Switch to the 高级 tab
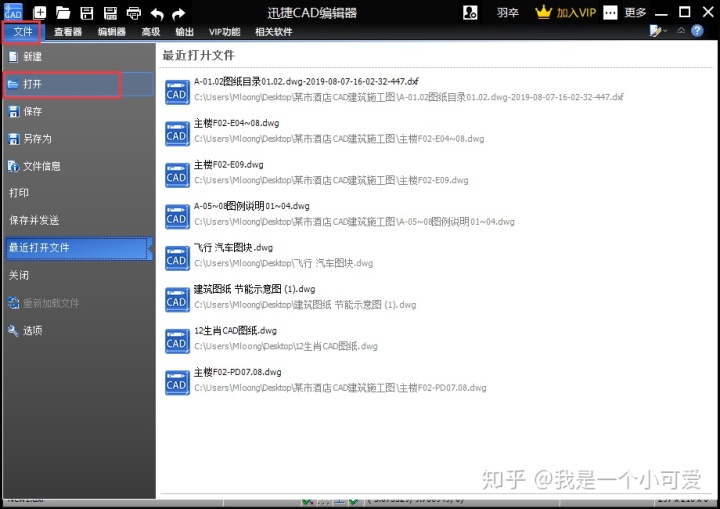This screenshot has width=720, height=509. 151,32
